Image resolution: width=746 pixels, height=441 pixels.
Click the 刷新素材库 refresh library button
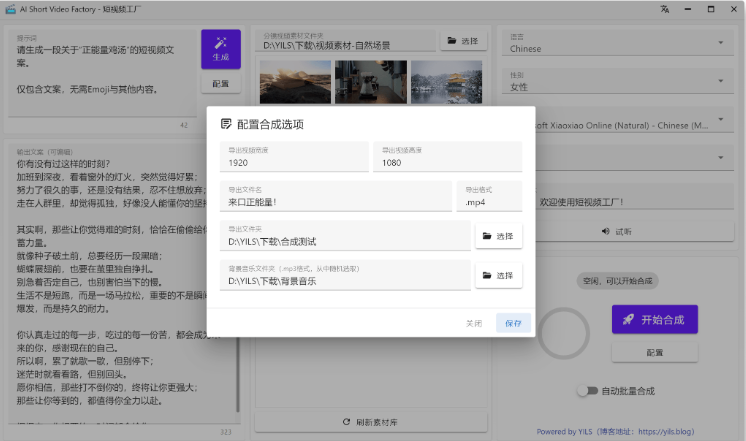[x=370, y=422]
